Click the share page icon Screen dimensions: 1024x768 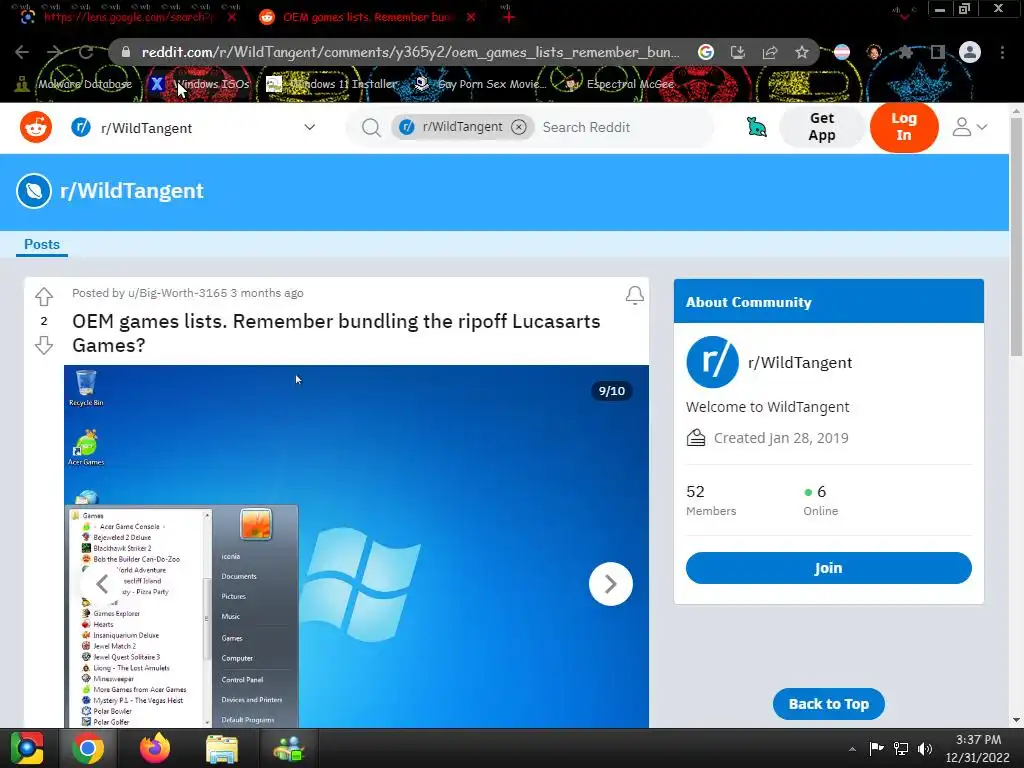pyautogui.click(x=769, y=52)
